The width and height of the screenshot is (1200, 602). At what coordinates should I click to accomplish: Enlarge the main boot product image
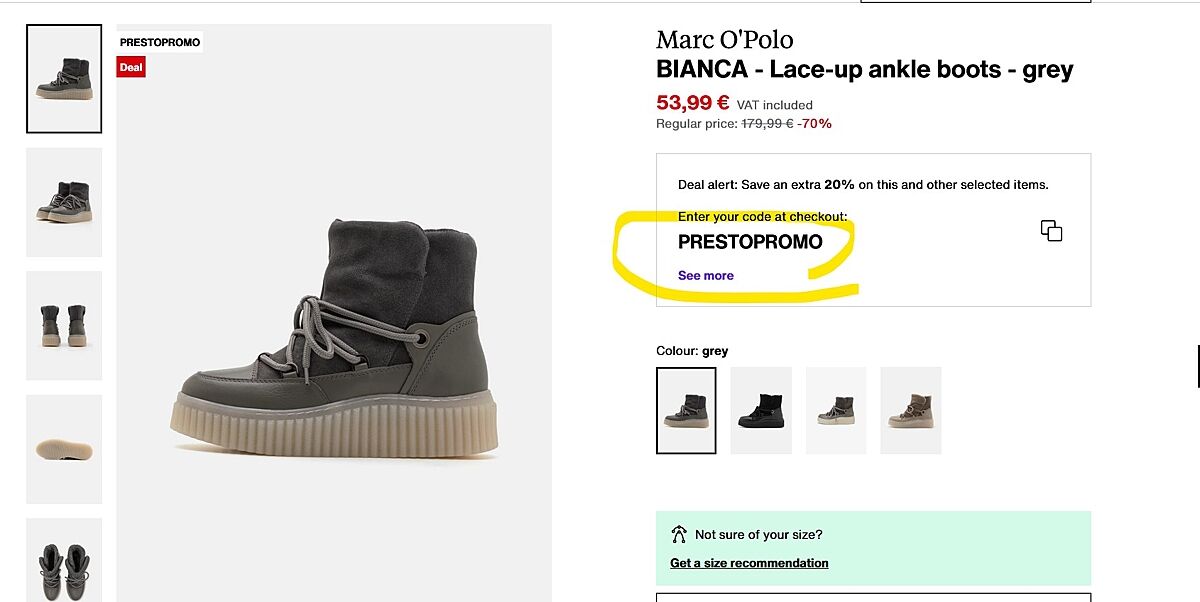coord(334,340)
